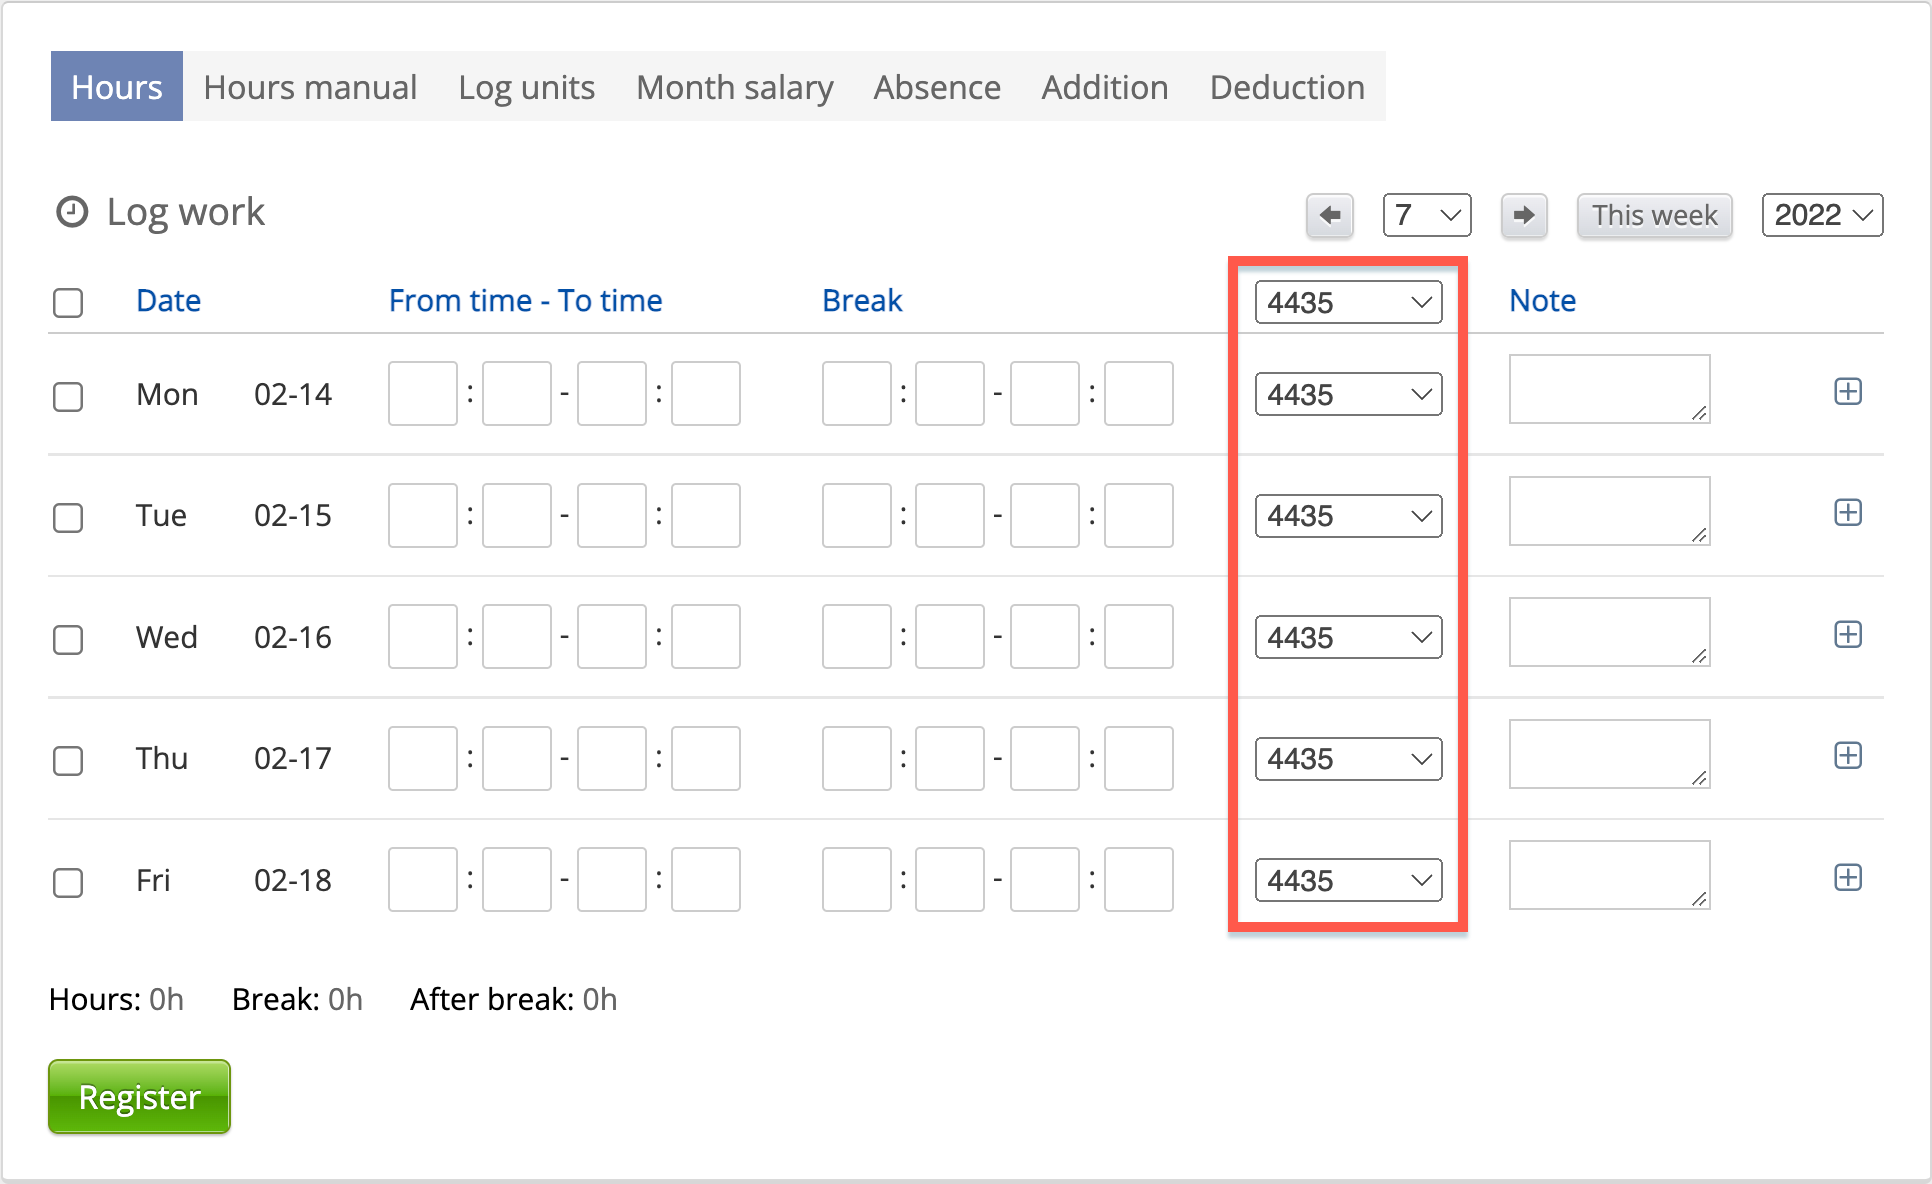Switch to the Hours manual tab
Viewport: 1932px width, 1184px height.
coord(310,87)
